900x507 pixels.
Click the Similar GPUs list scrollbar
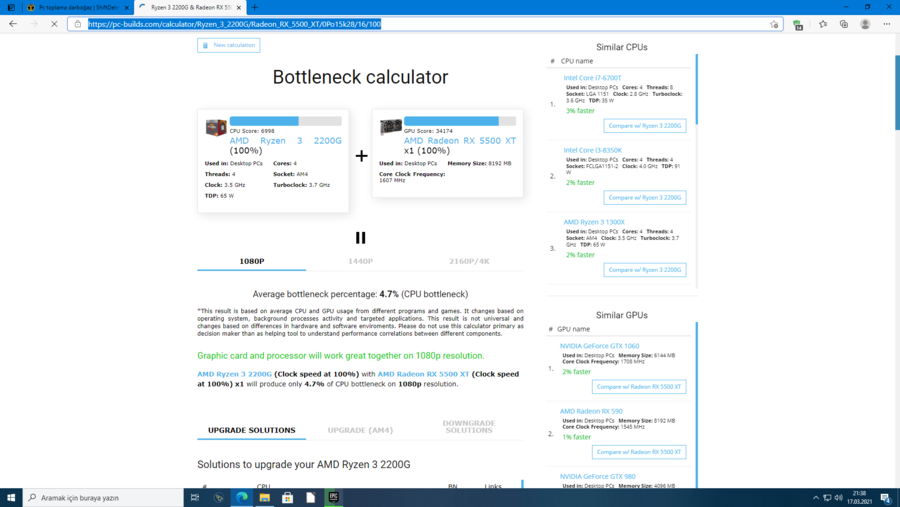[697, 405]
